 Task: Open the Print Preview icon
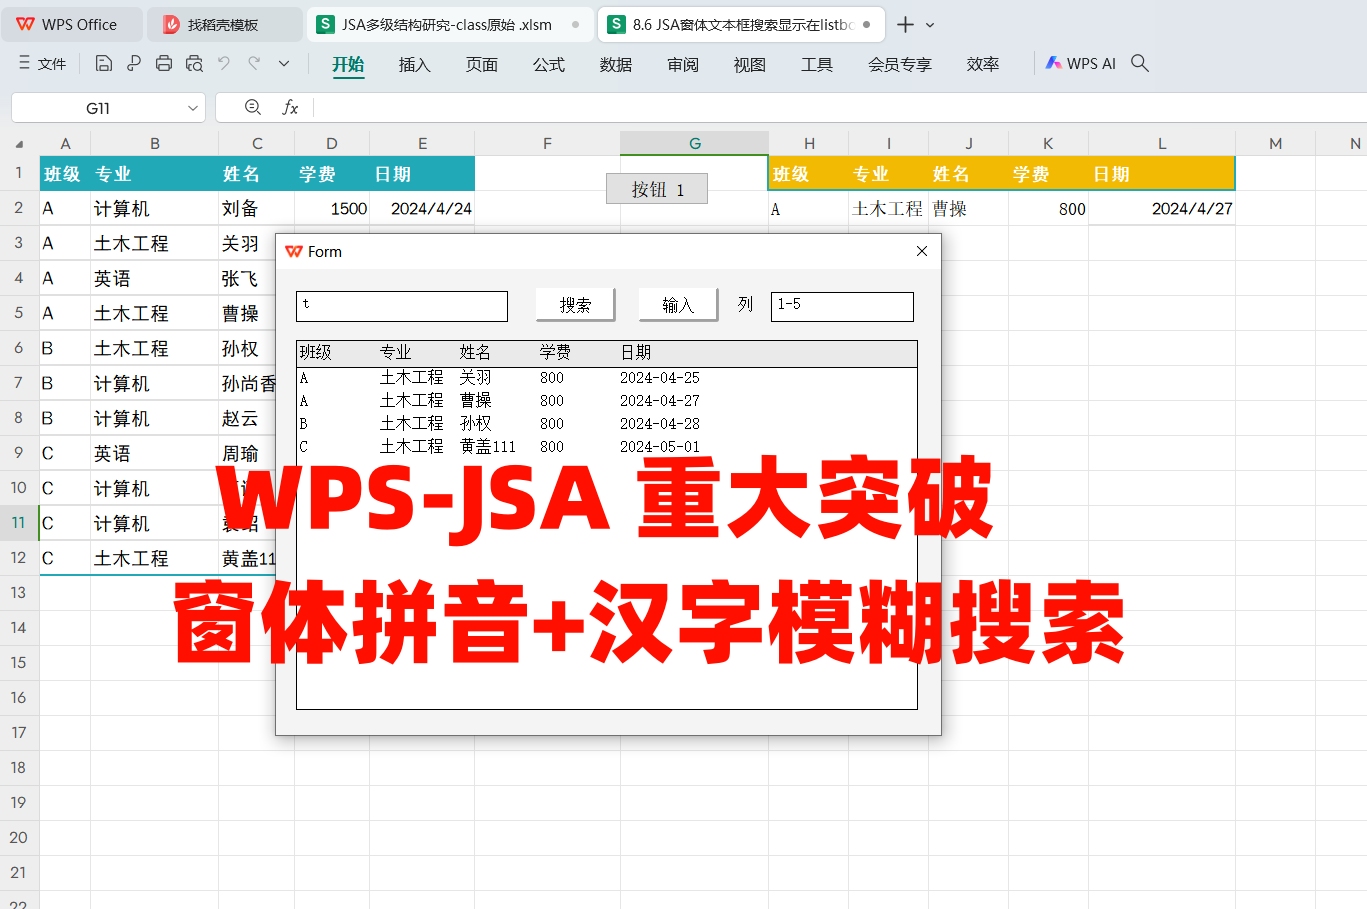coord(194,62)
